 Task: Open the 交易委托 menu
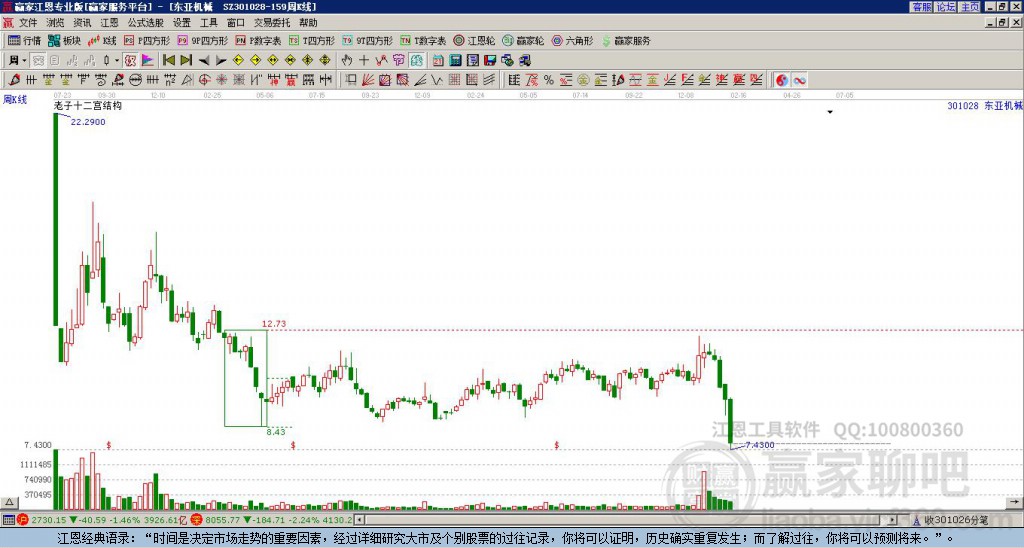(272, 23)
